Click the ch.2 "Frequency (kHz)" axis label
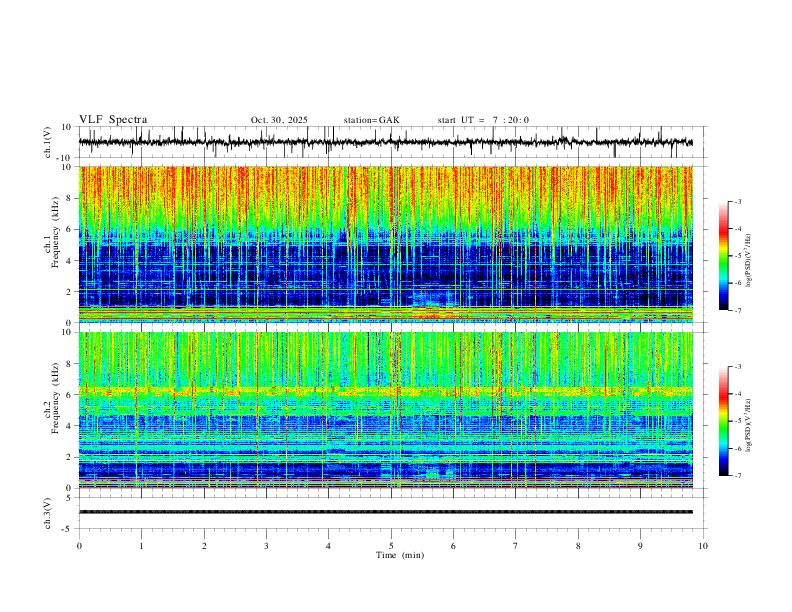 tap(55, 399)
